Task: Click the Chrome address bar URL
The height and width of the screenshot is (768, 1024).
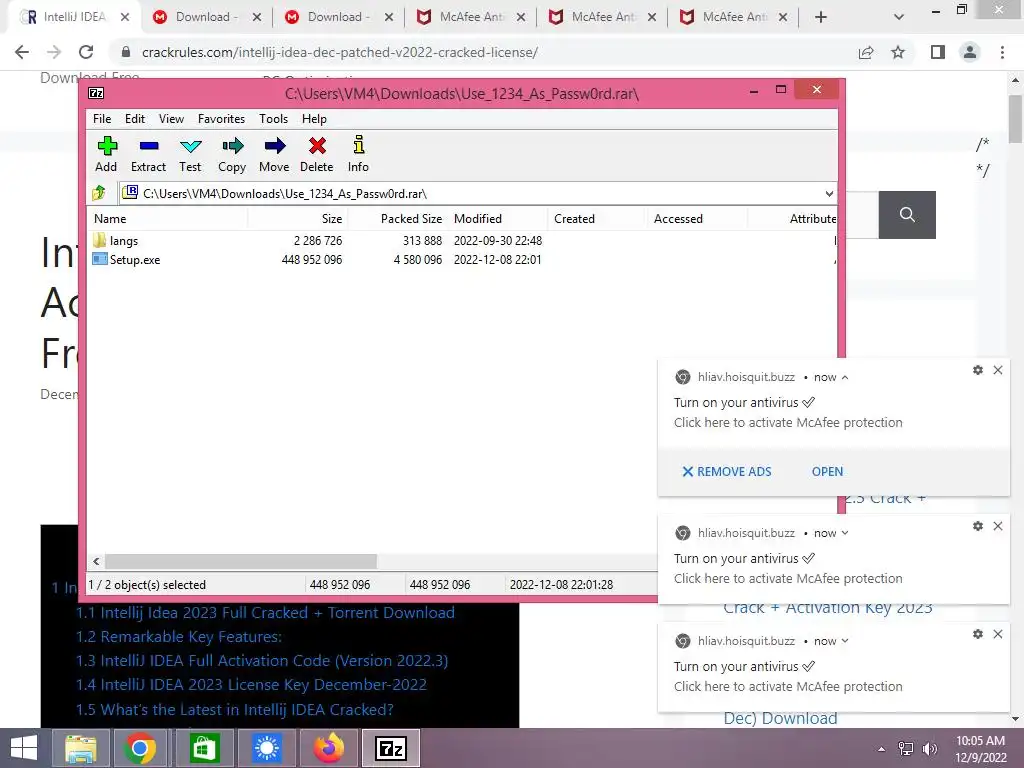Action: coord(340,52)
